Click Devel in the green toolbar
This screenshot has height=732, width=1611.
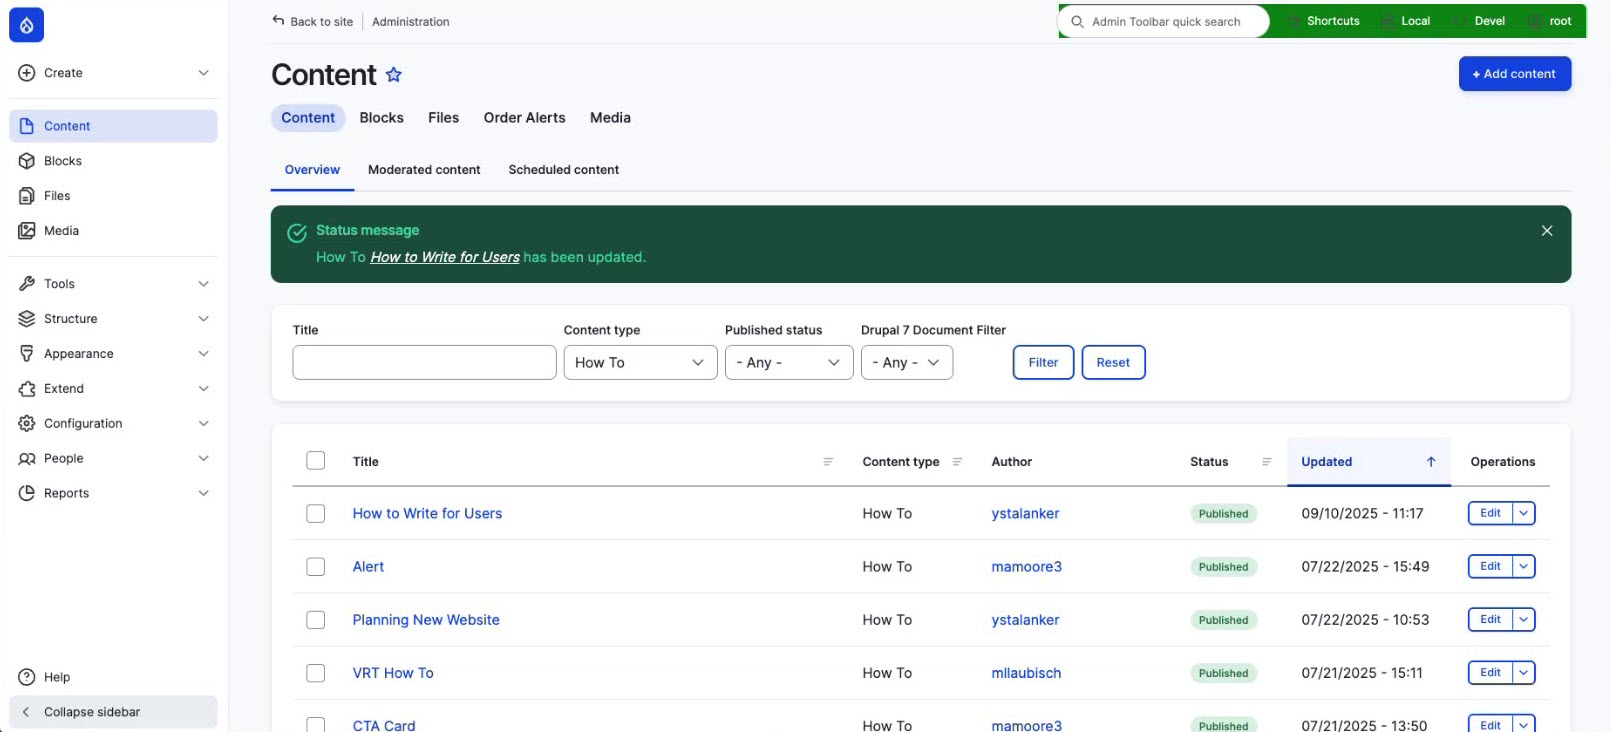coord(1481,21)
